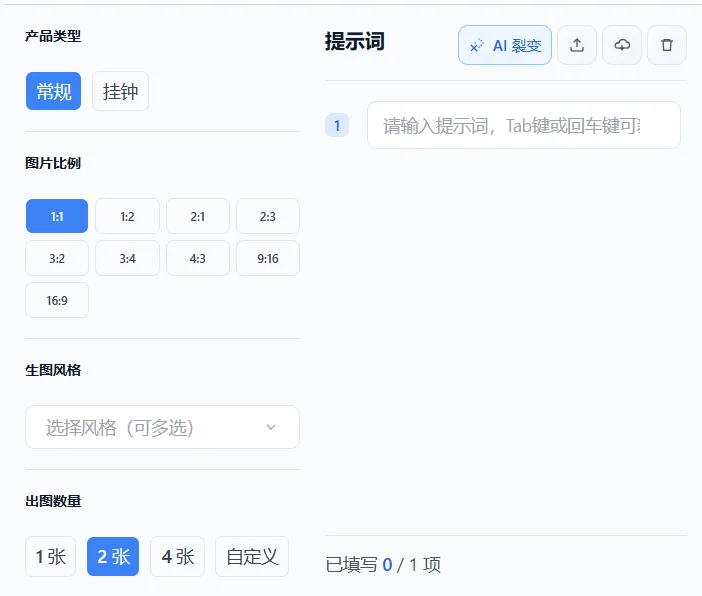The image size is (702, 596).
Task: Choose the 1:1 image ratio
Action: click(x=57, y=216)
